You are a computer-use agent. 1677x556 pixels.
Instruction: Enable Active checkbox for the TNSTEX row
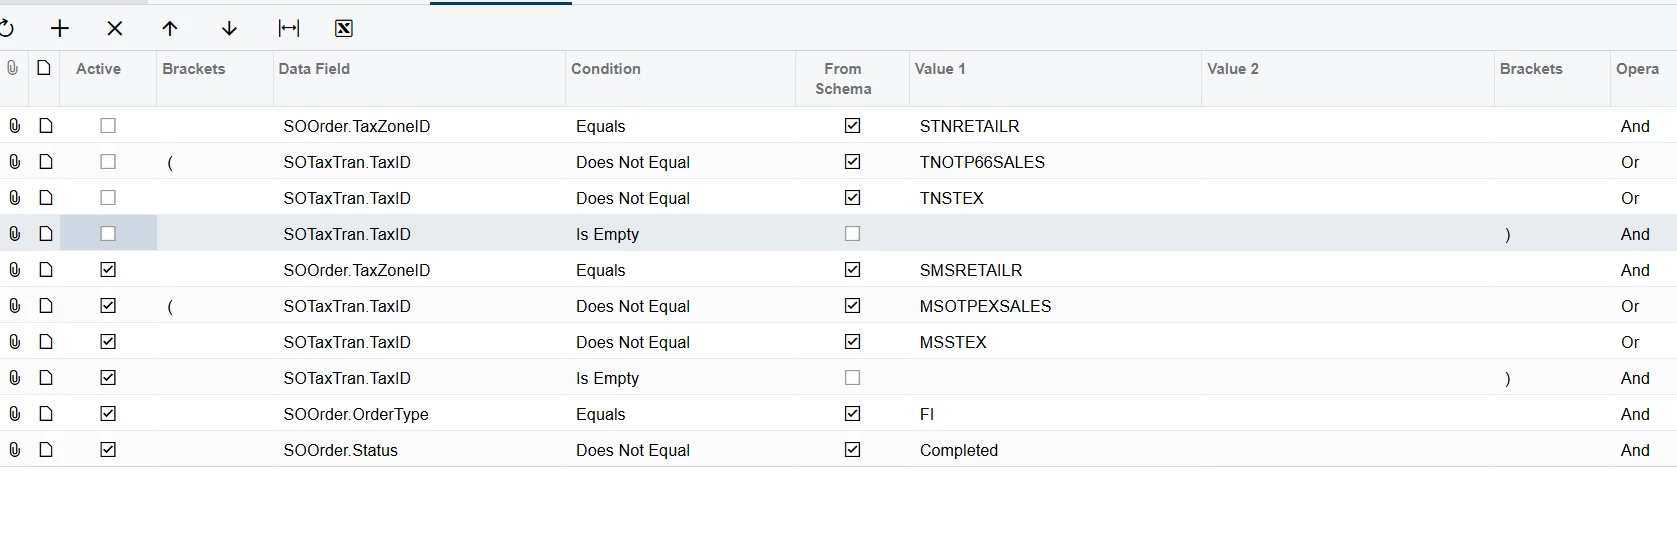pos(108,198)
